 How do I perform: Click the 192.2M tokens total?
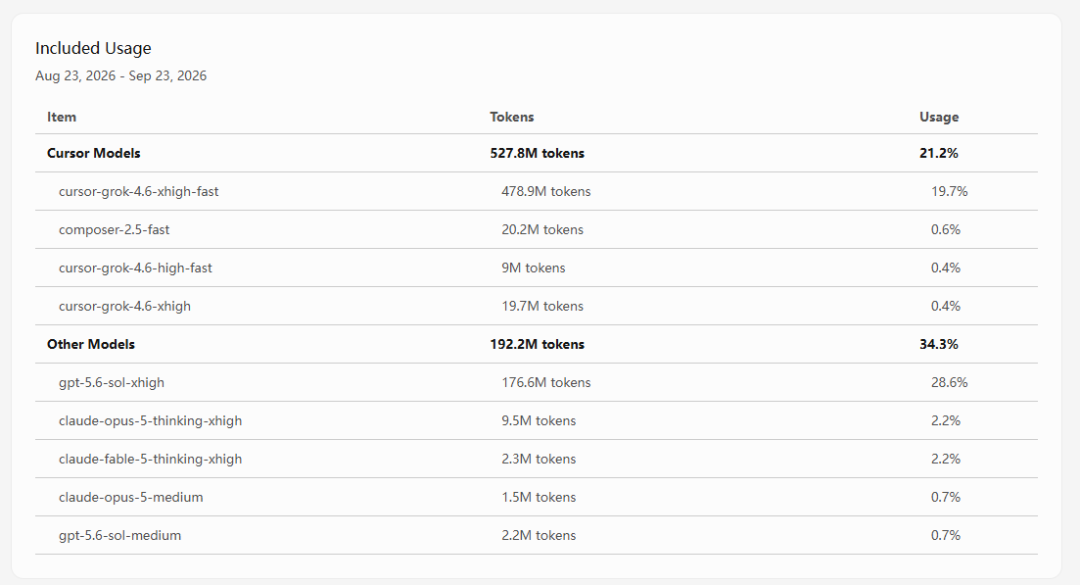tap(537, 345)
